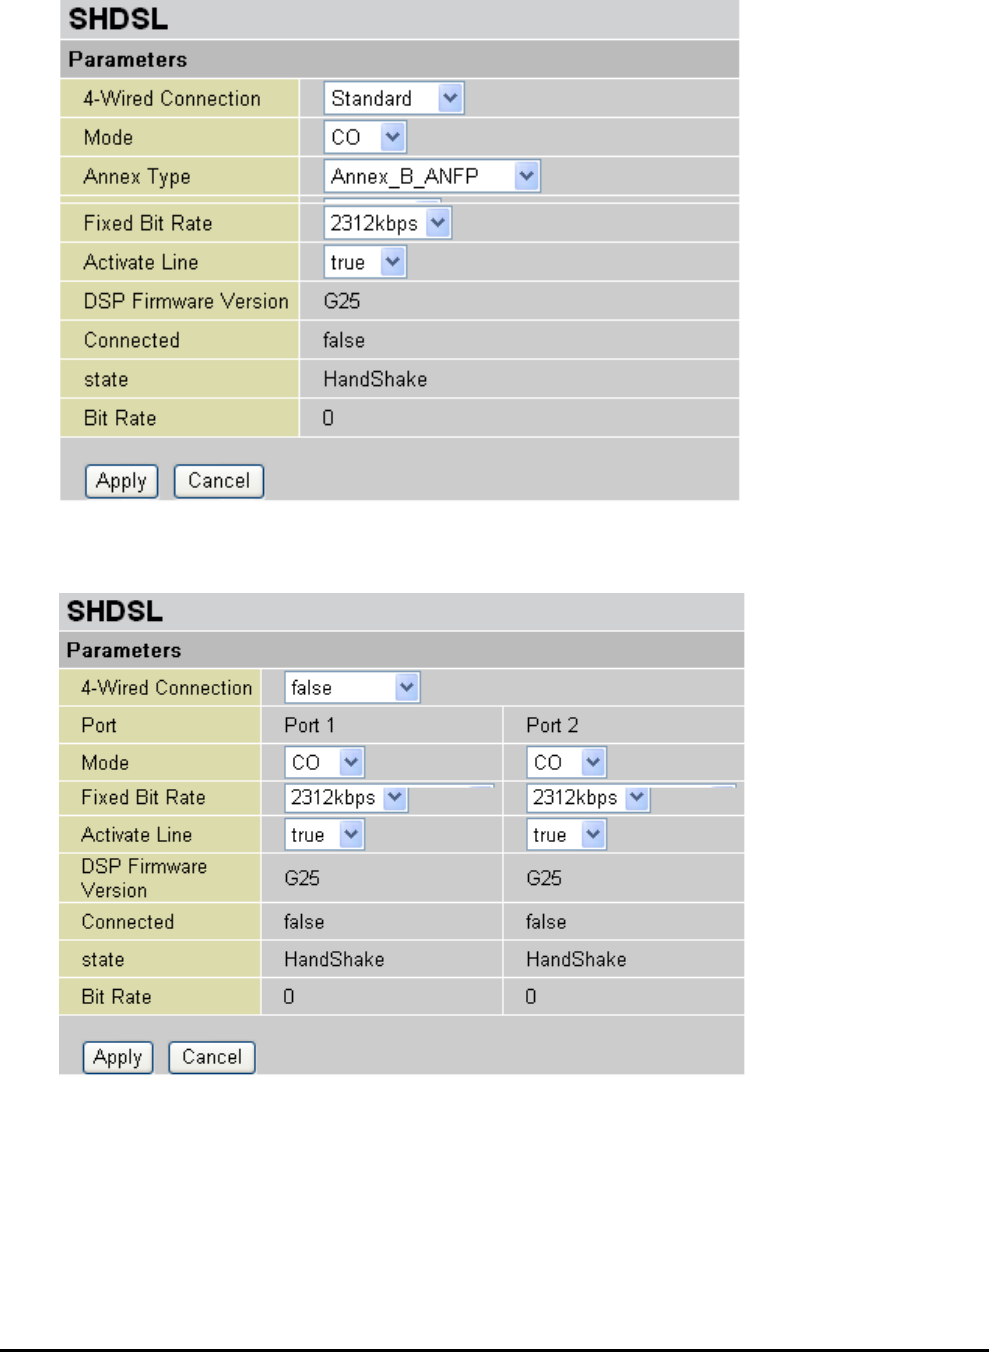
Task: Expand Port 1 Fixed Bit Rate dropdown
Action: click(347, 798)
